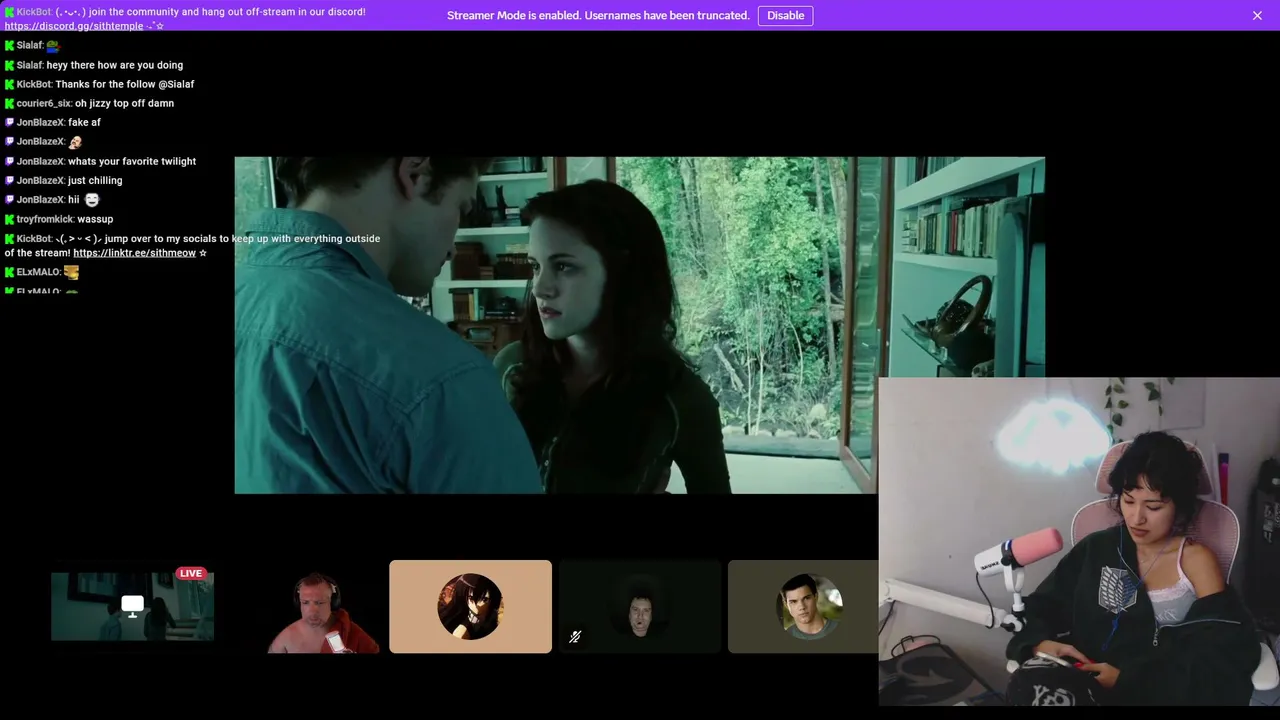Open the discord.gg/sithtemple link in chat
Screen dimensions: 1280x720
74,26
